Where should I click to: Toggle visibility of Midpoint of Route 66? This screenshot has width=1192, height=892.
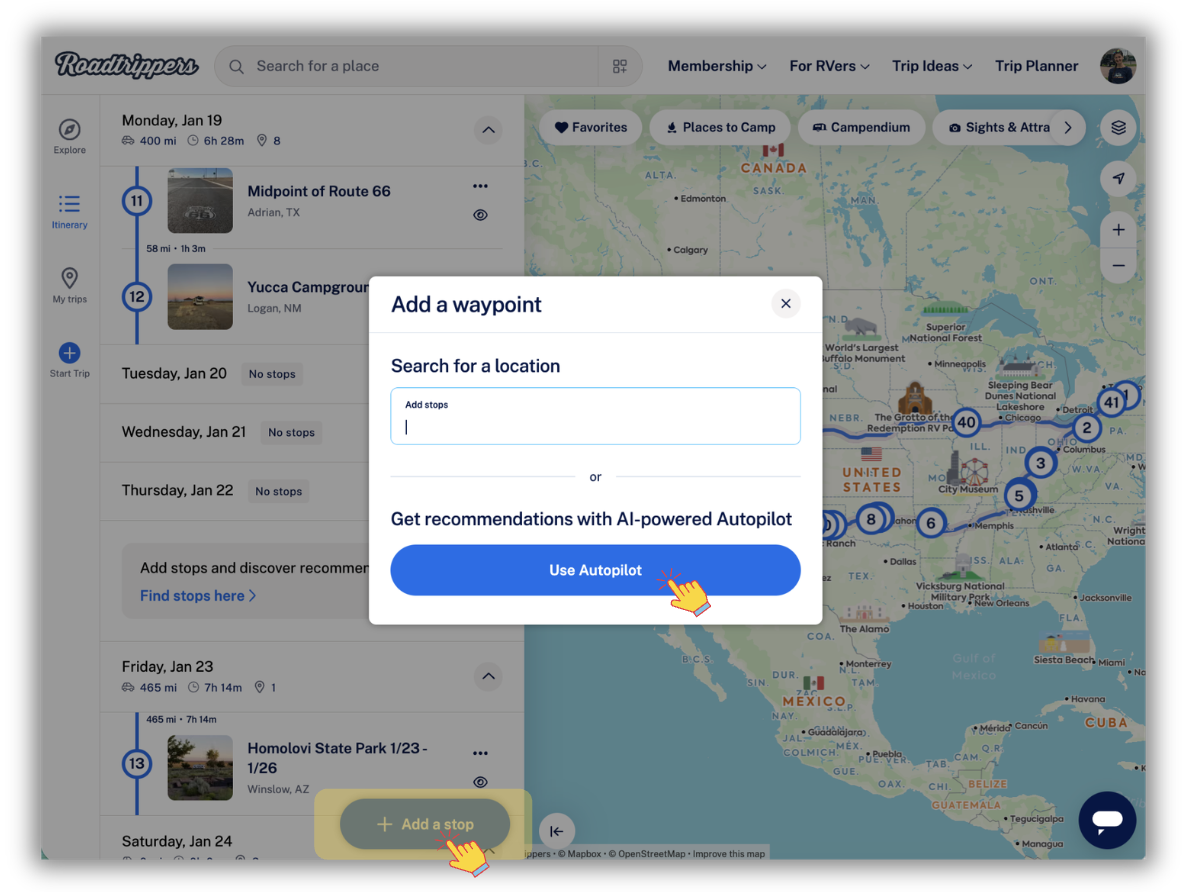pyautogui.click(x=480, y=215)
